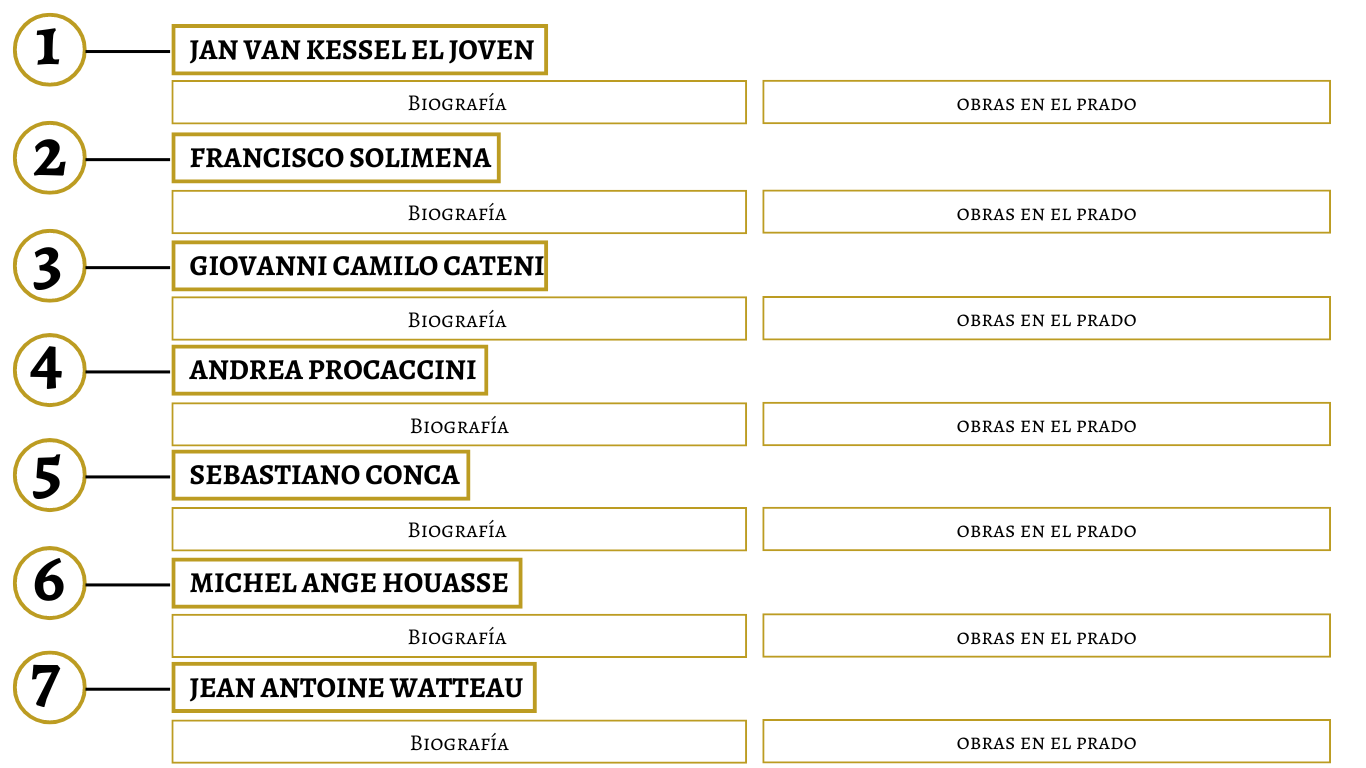Click the number 4 circle icon
The width and height of the screenshot is (1366, 768).
pos(49,370)
